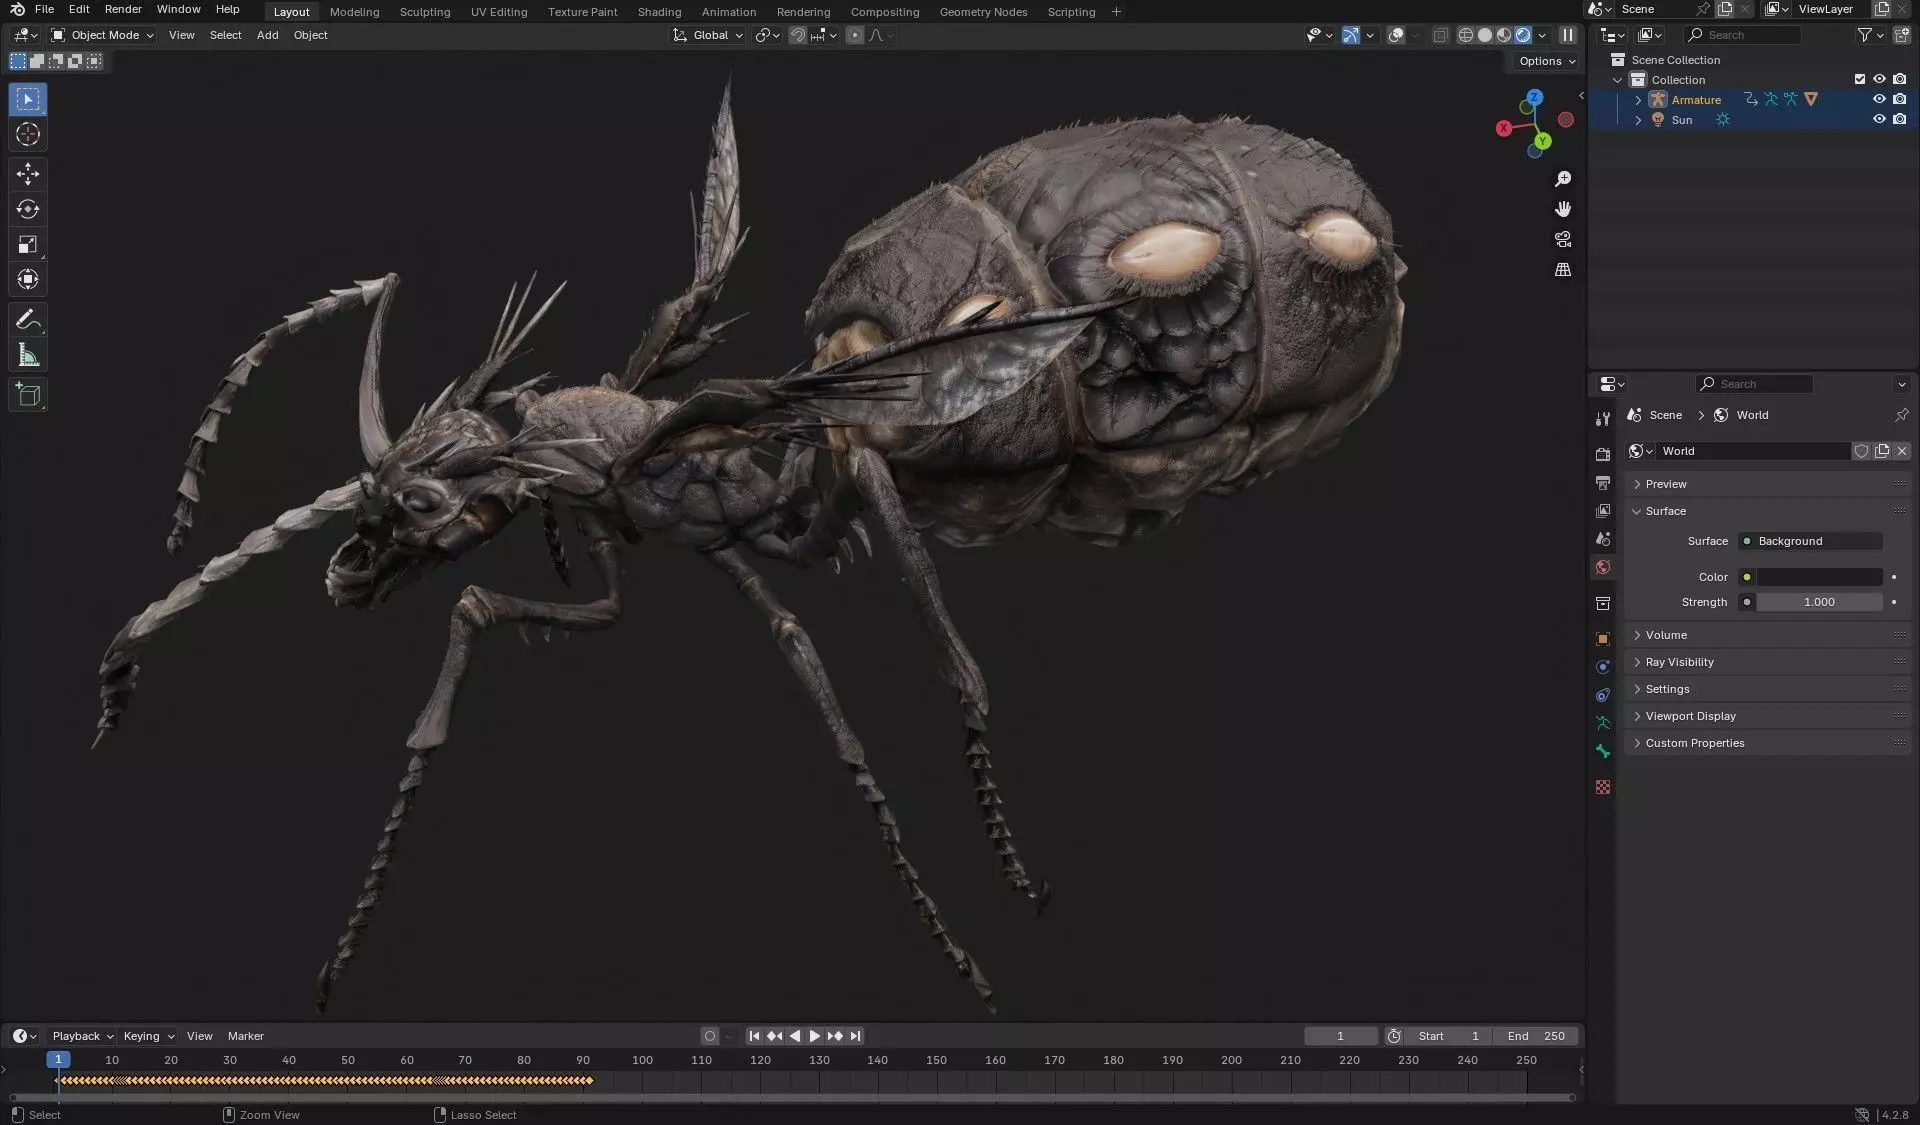Switch to wireframe viewport shading
Screen dimensions: 1920x1125
coord(1465,35)
